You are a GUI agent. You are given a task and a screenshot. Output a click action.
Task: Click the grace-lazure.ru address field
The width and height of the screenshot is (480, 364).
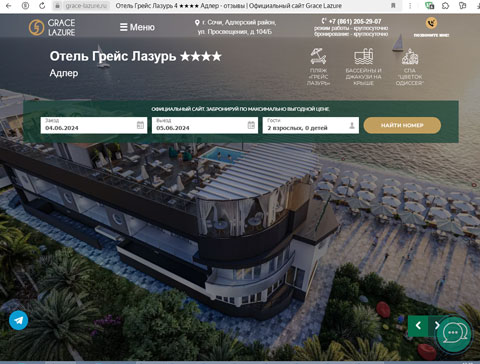point(86,6)
